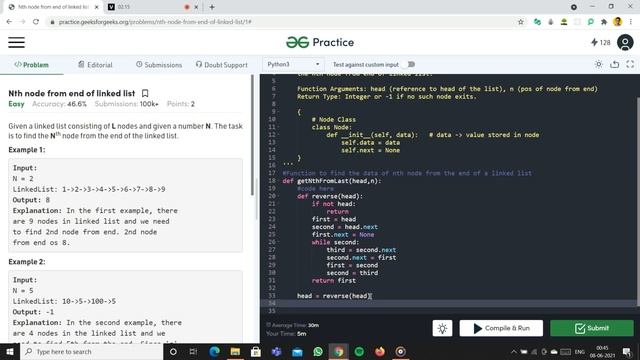Open the Editorial tab

tap(95, 65)
